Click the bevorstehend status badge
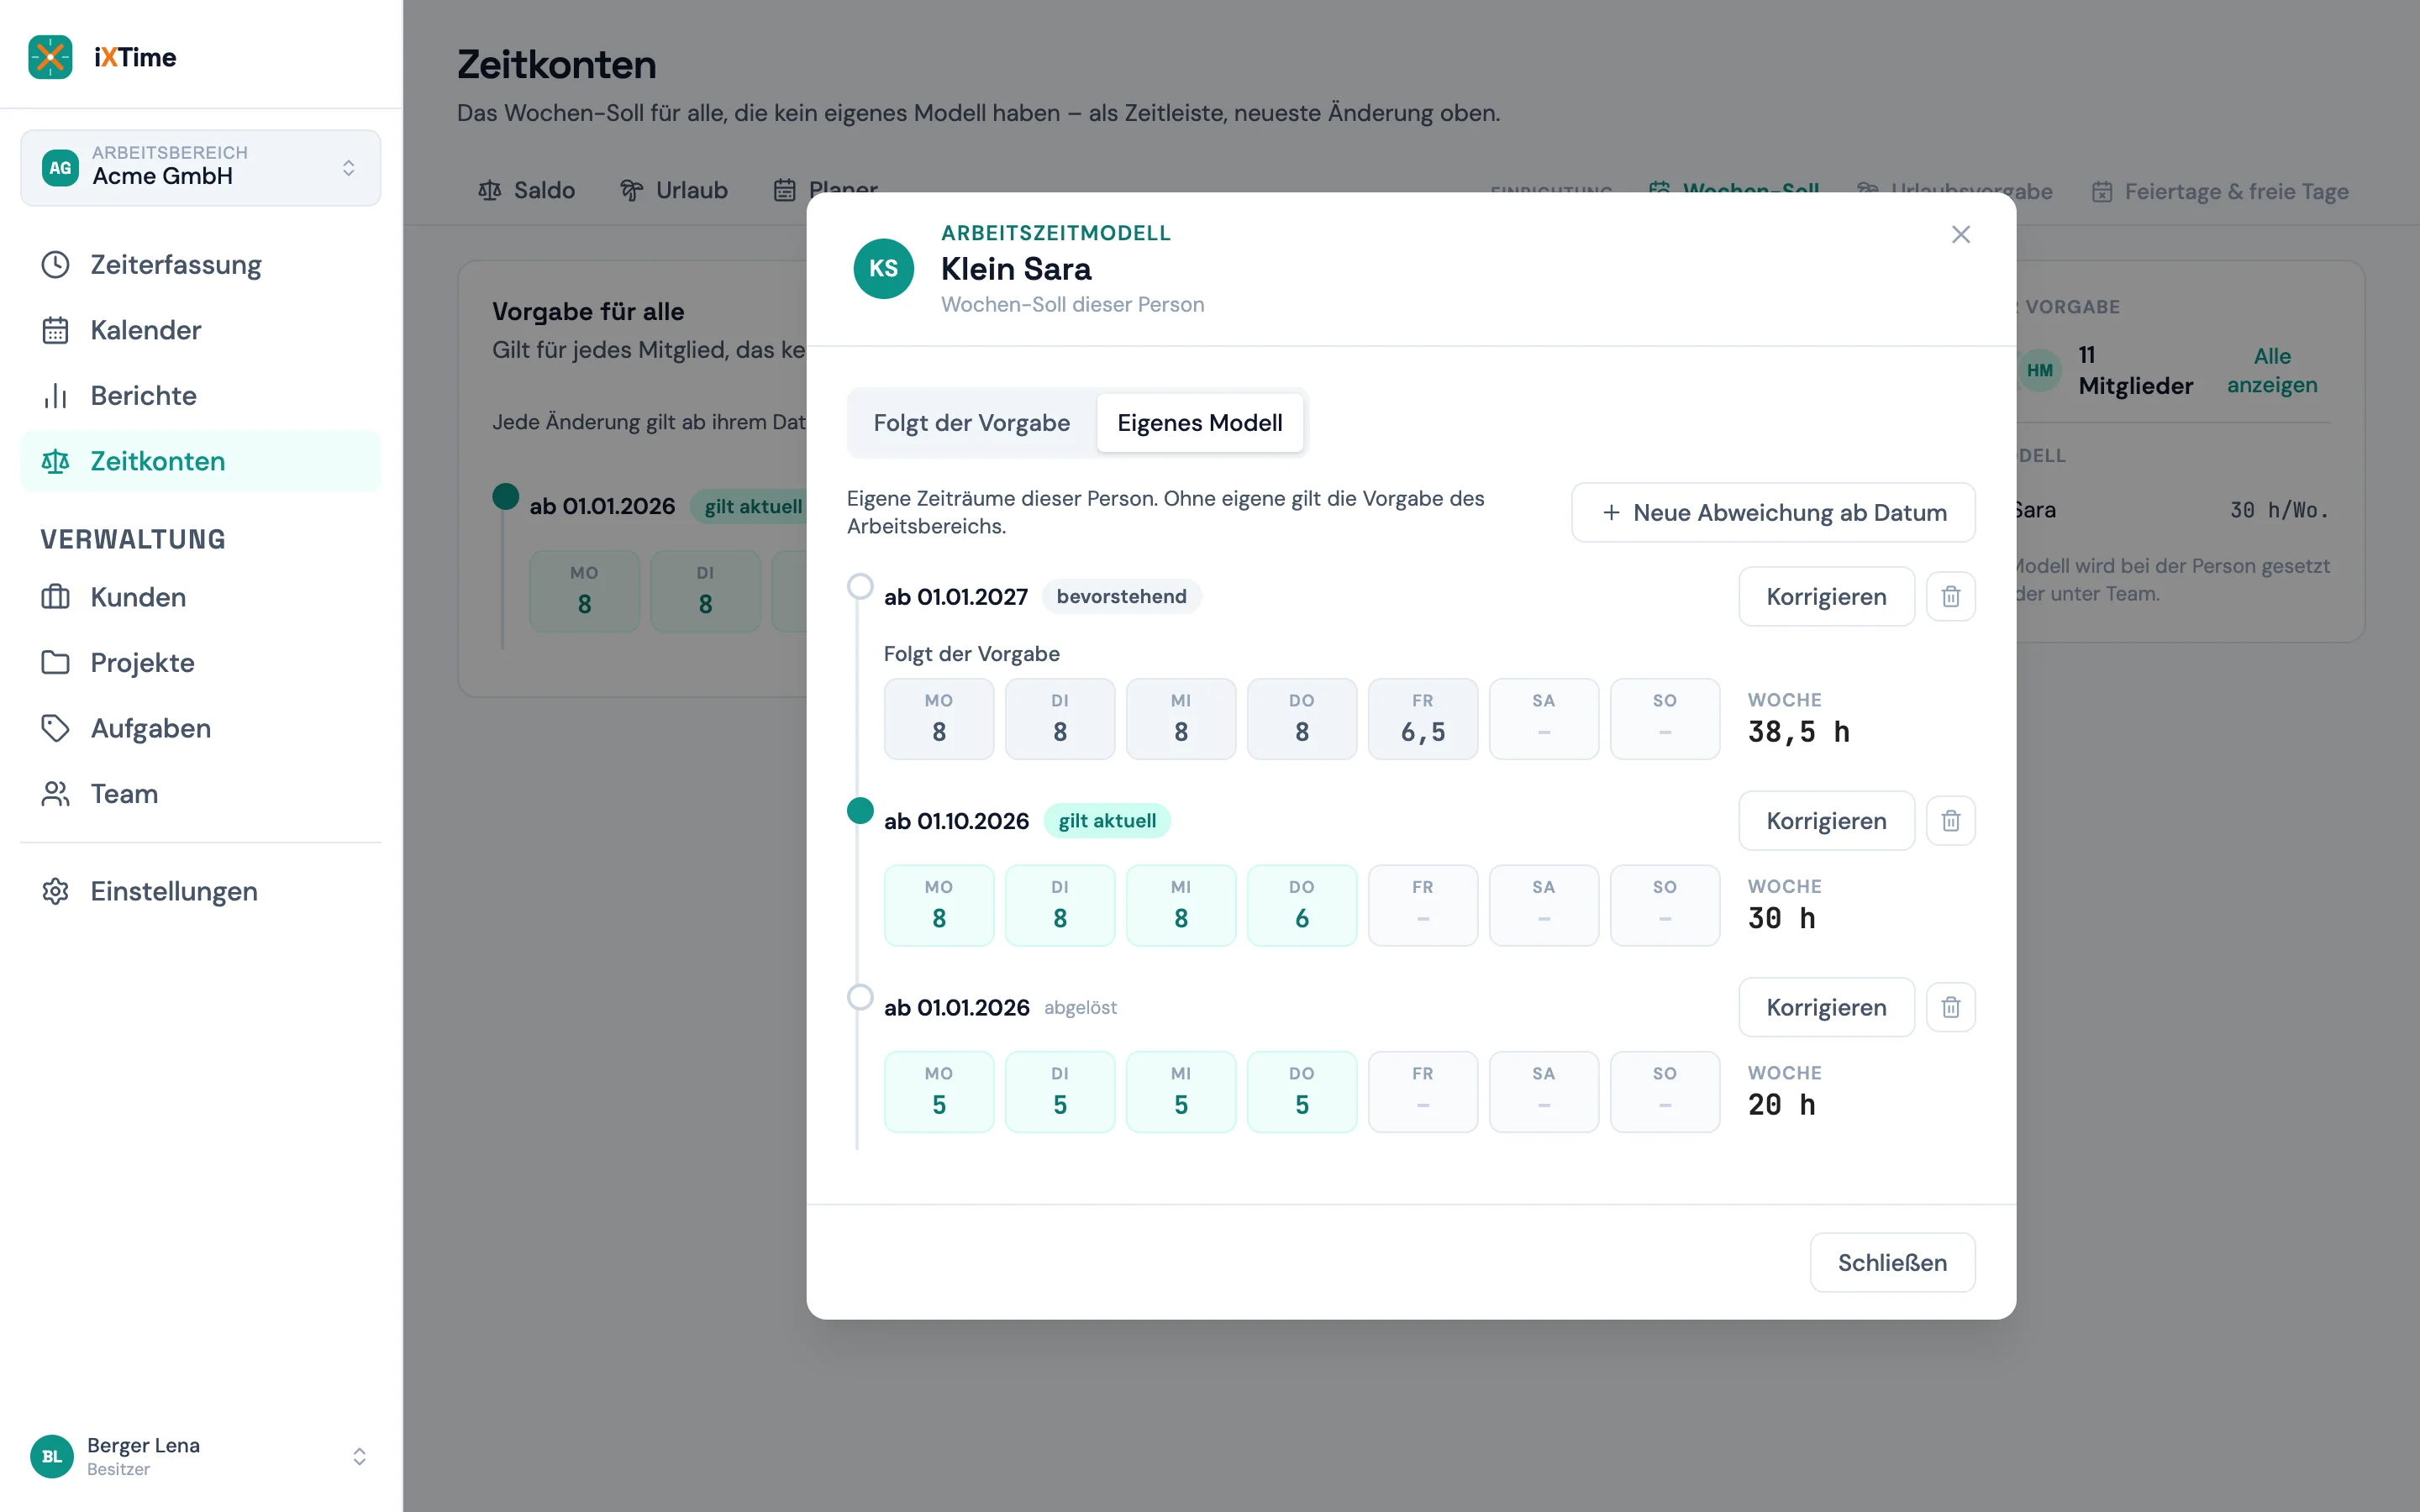 point(1121,597)
